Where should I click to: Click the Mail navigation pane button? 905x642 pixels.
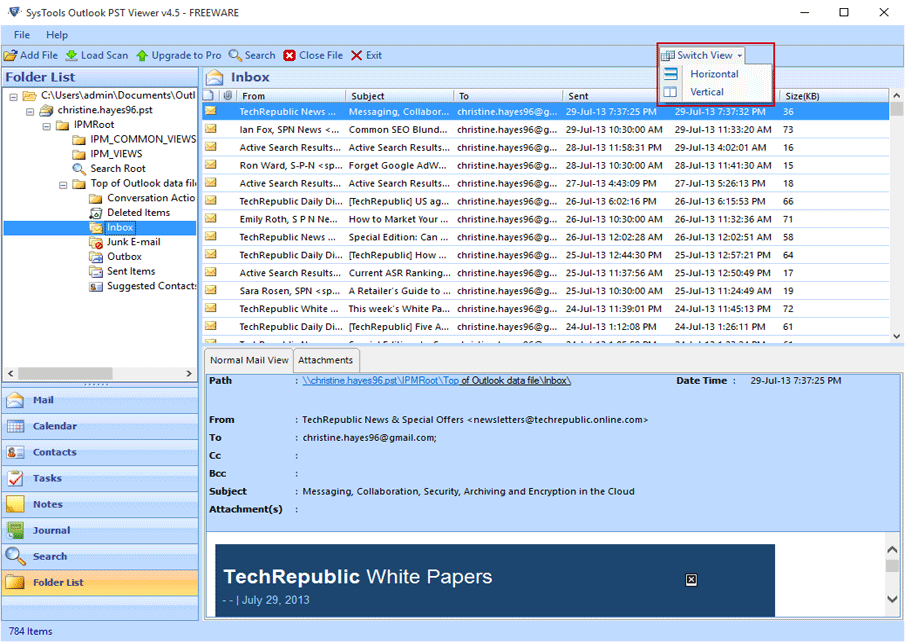point(100,400)
